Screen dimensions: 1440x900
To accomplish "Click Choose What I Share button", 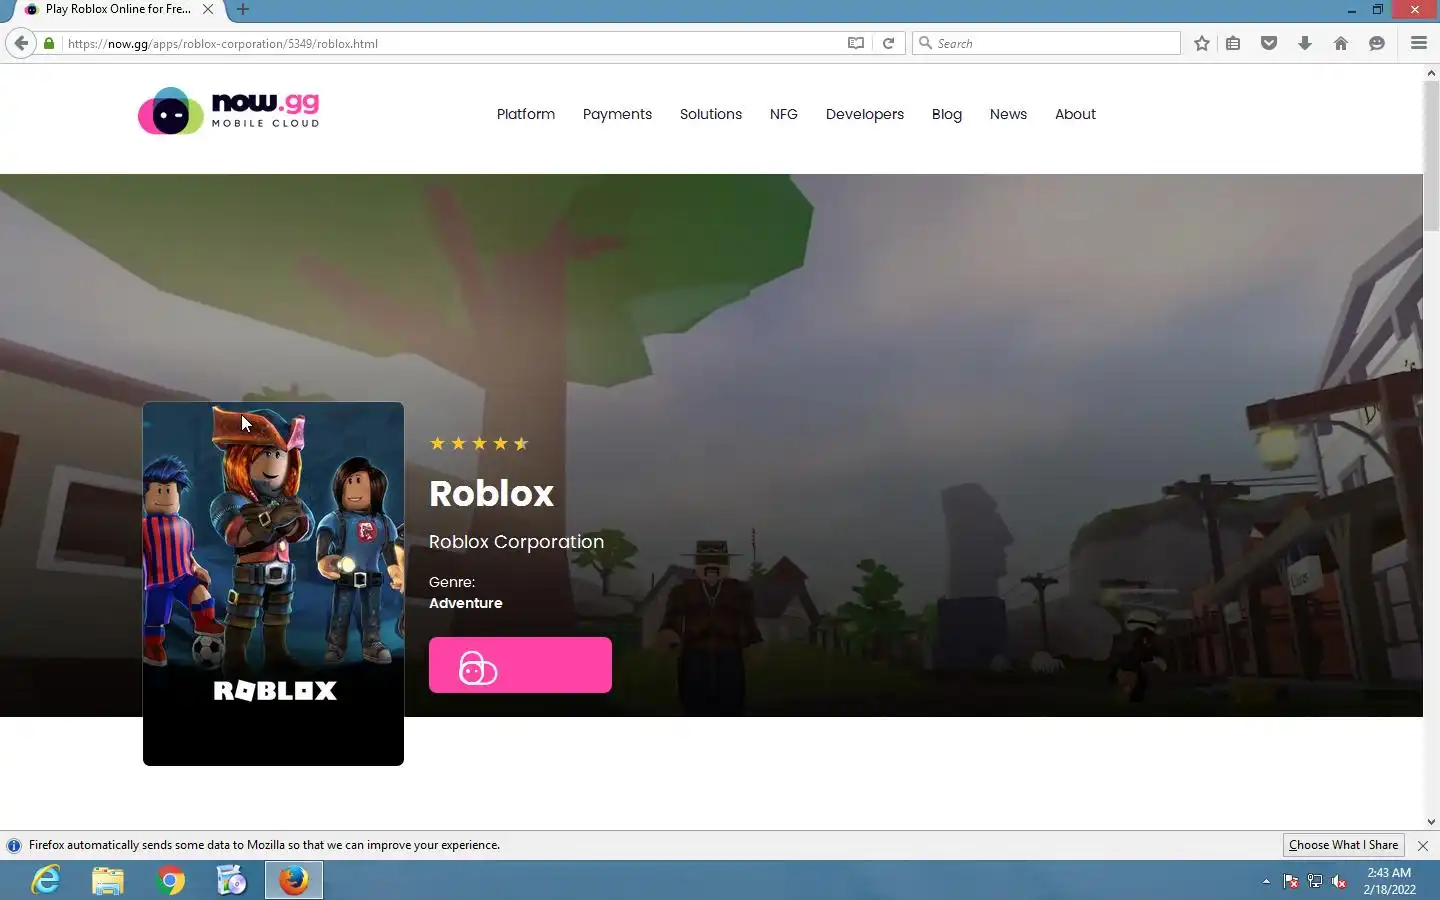I will pyautogui.click(x=1343, y=845).
